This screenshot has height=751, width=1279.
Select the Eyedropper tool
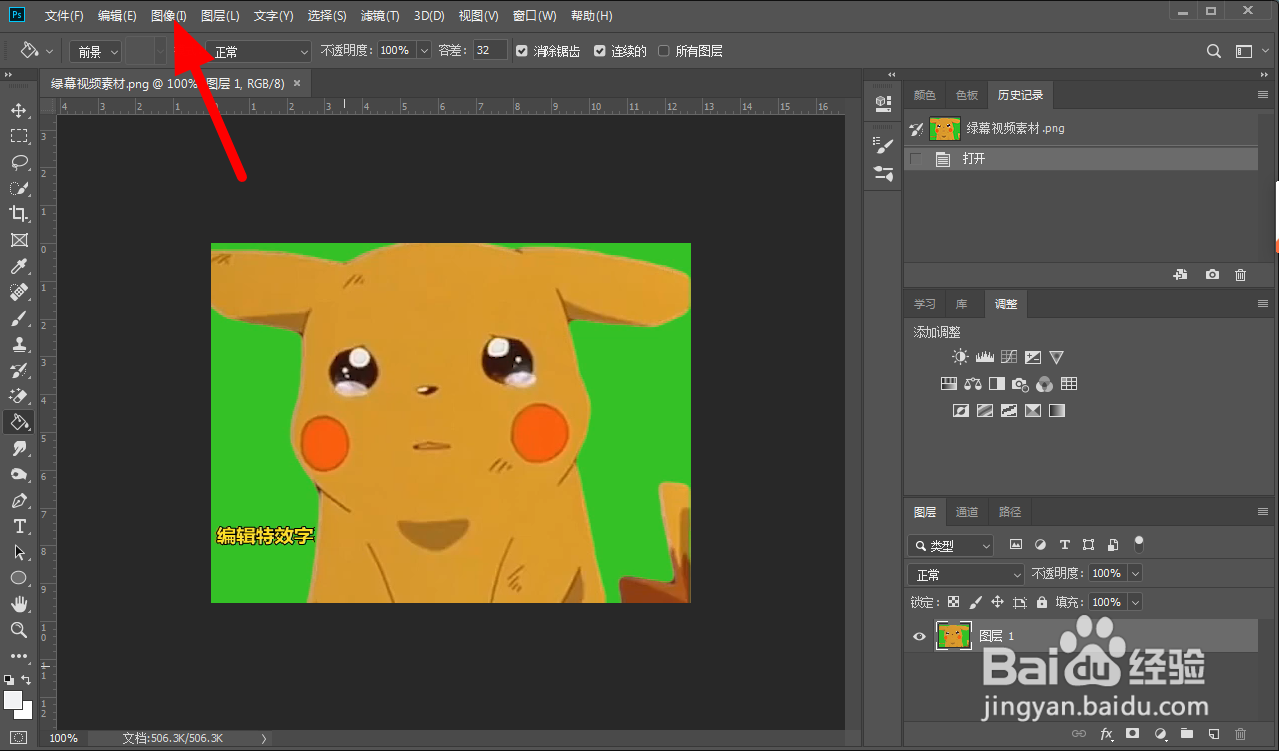click(19, 266)
